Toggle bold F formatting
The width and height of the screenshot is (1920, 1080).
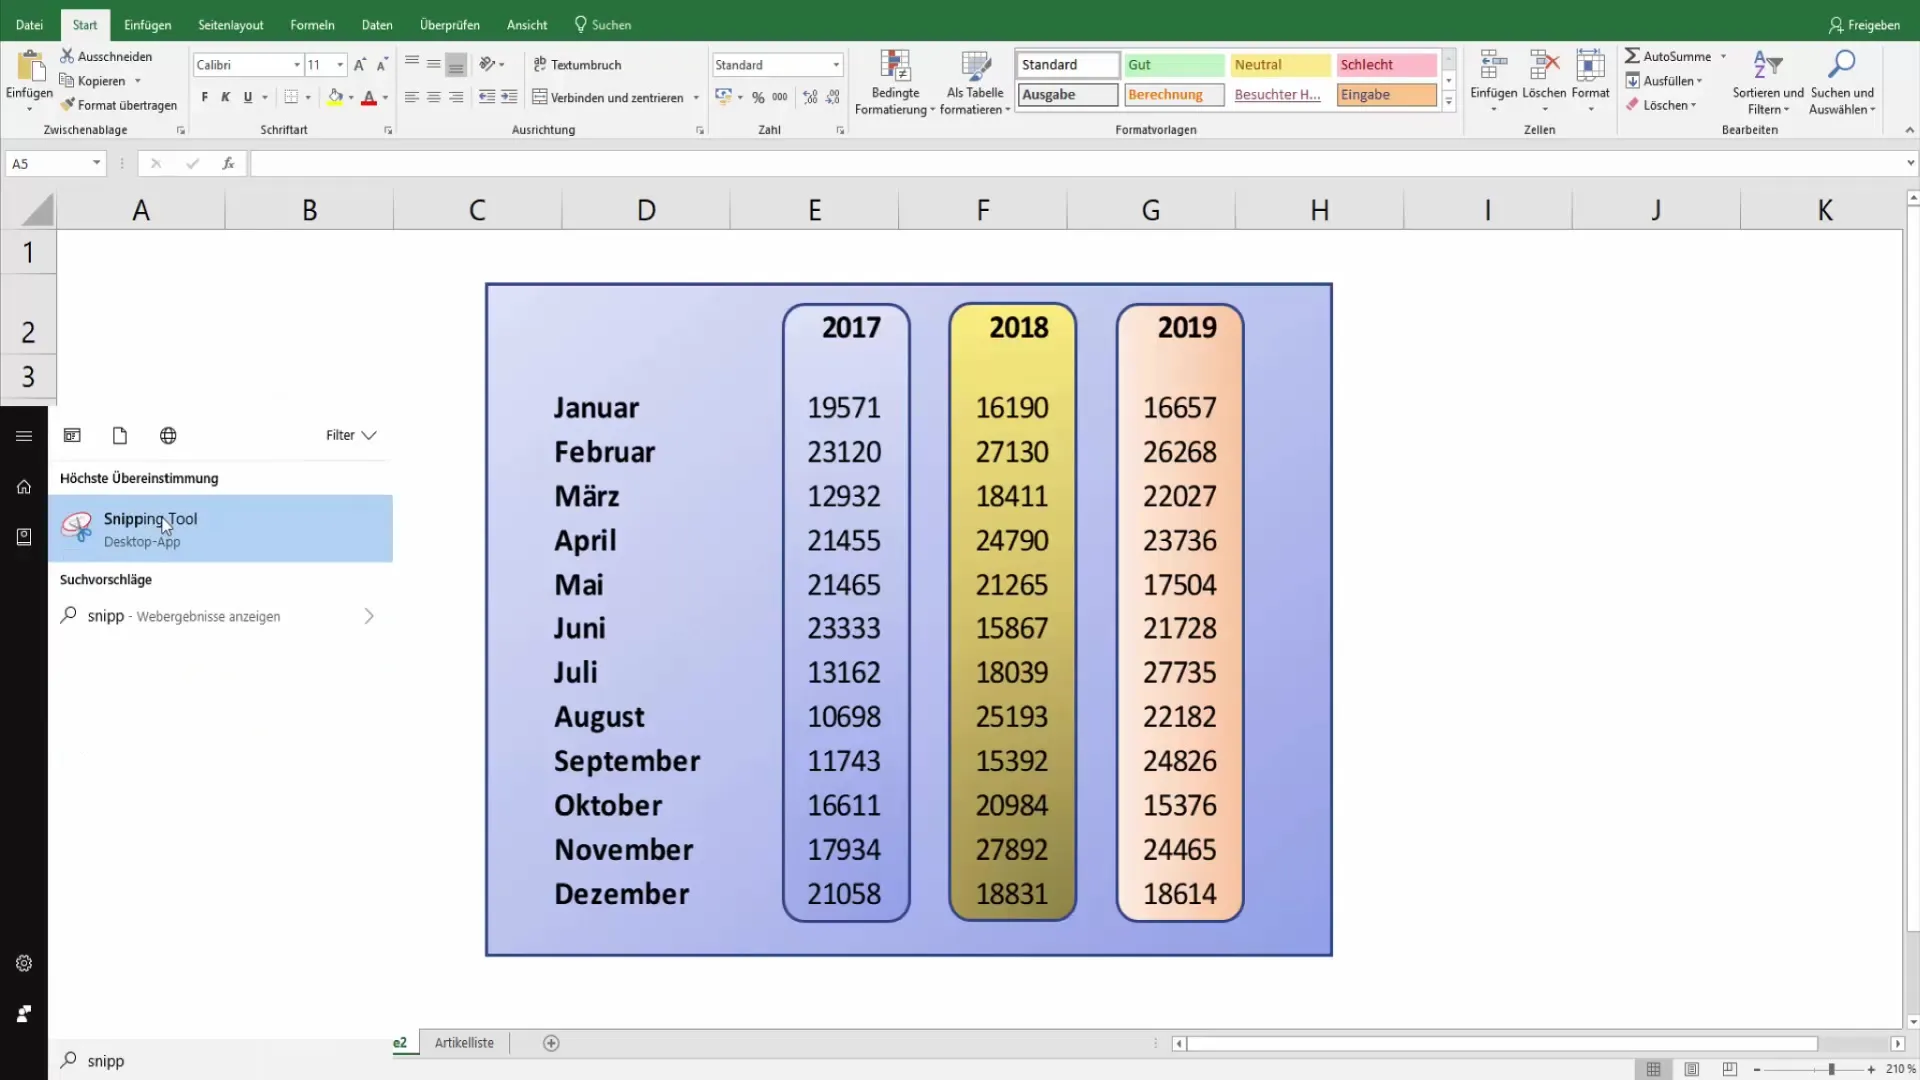[x=205, y=97]
